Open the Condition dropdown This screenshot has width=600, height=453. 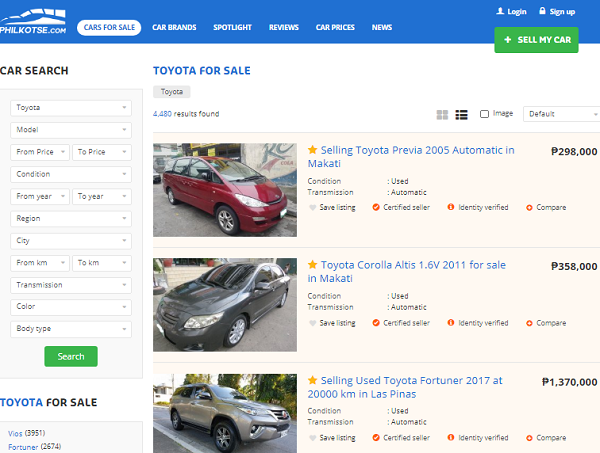pos(71,174)
